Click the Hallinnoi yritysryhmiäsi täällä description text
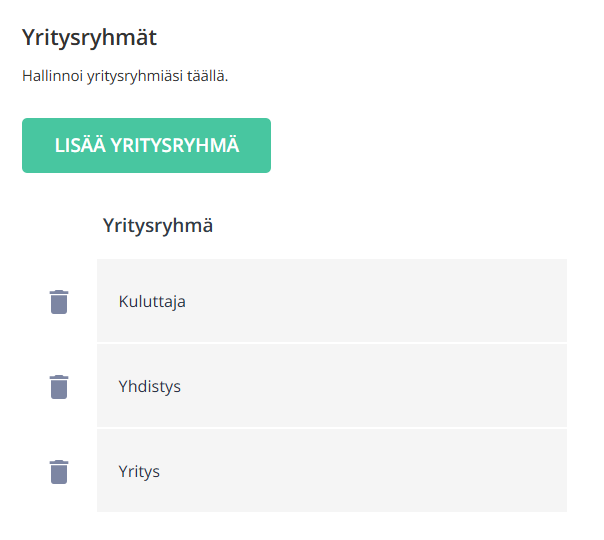This screenshot has height=540, width=604. click(x=125, y=76)
